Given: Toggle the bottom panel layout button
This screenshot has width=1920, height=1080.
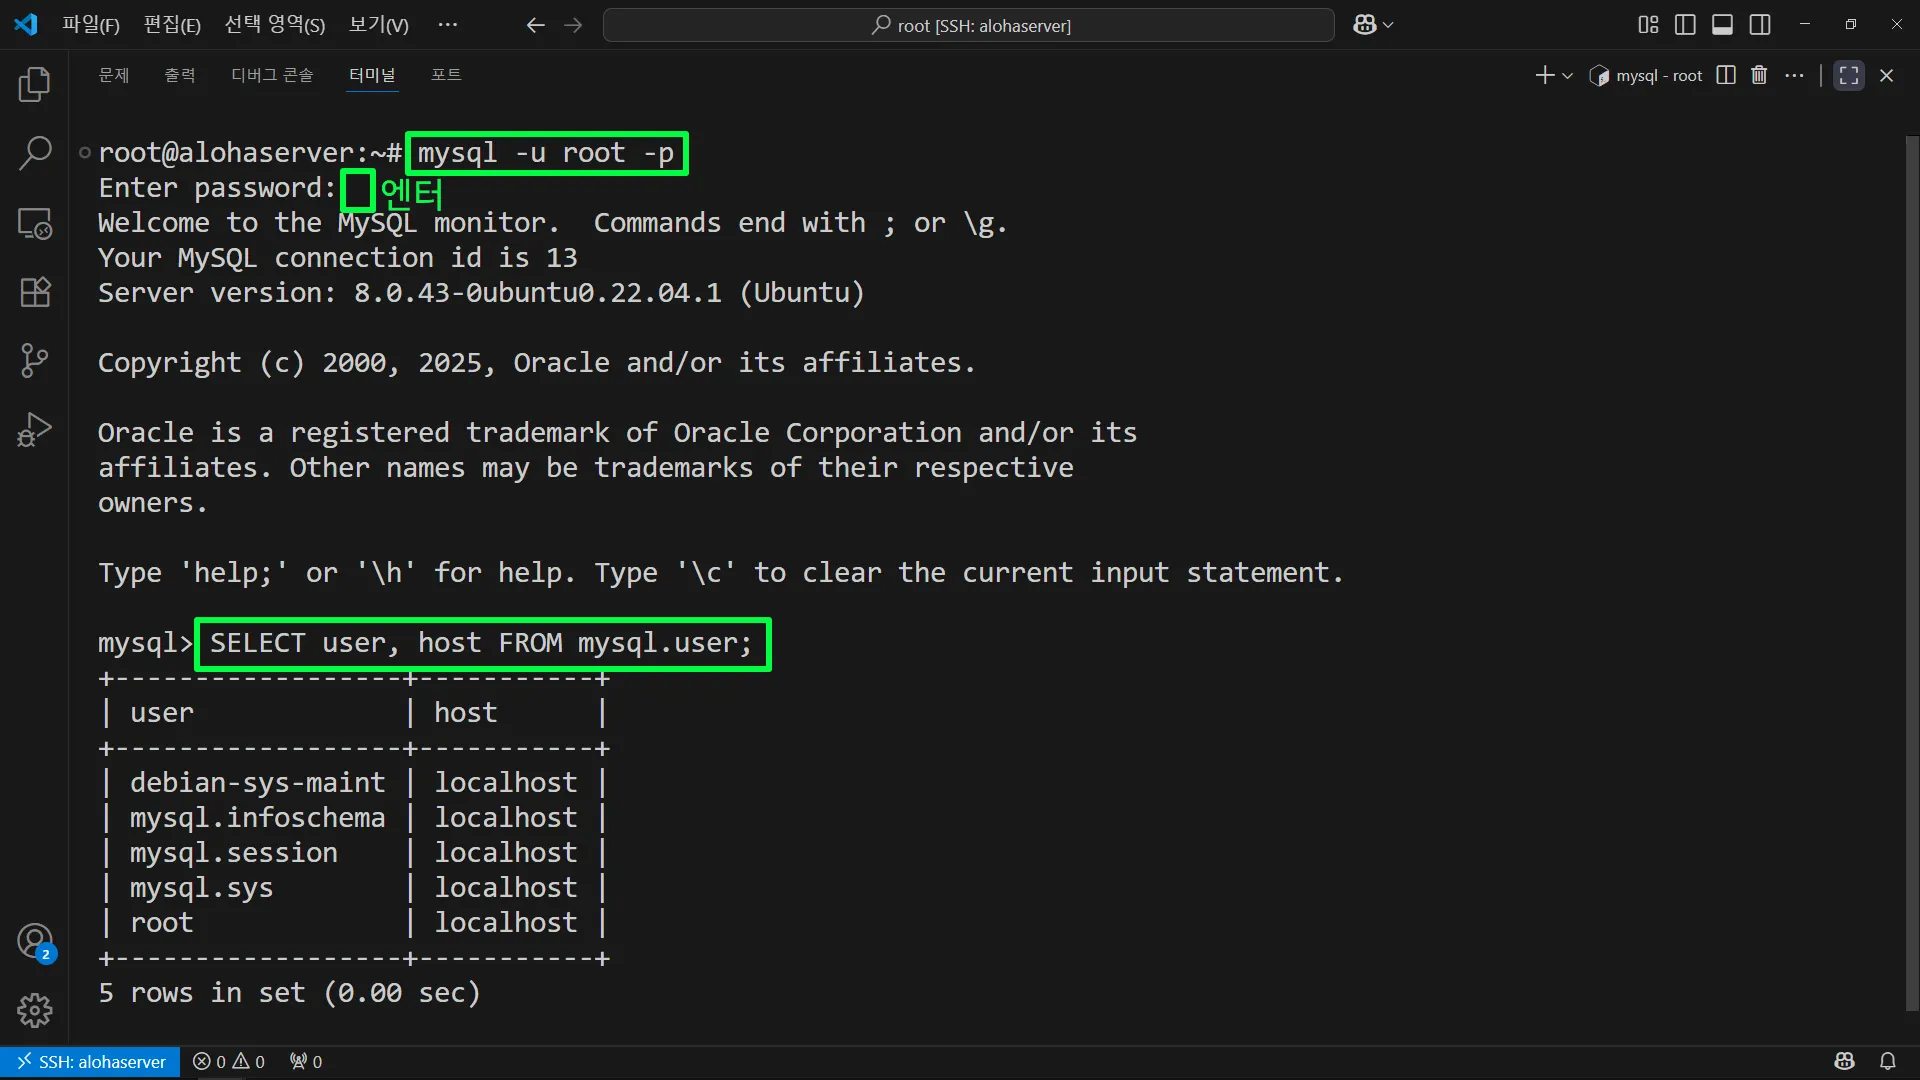Looking at the screenshot, I should 1722,25.
